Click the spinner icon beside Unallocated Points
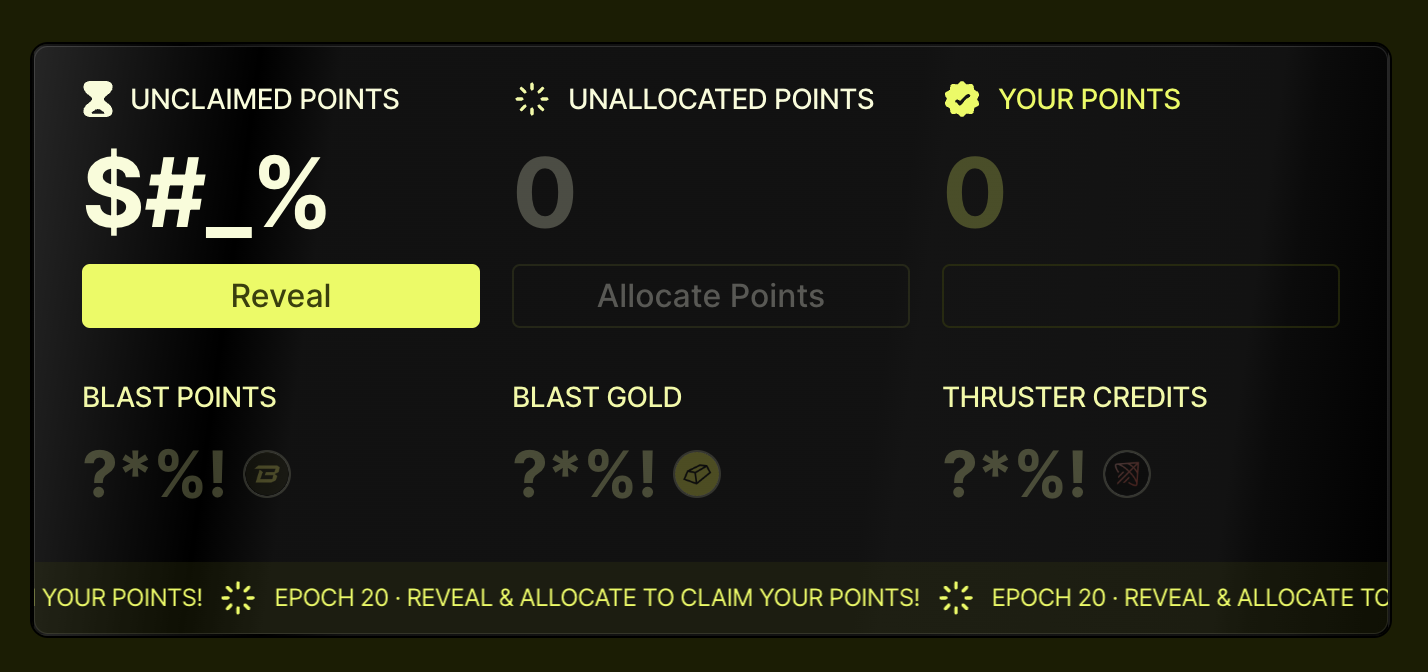The image size is (1428, 672). point(532,100)
